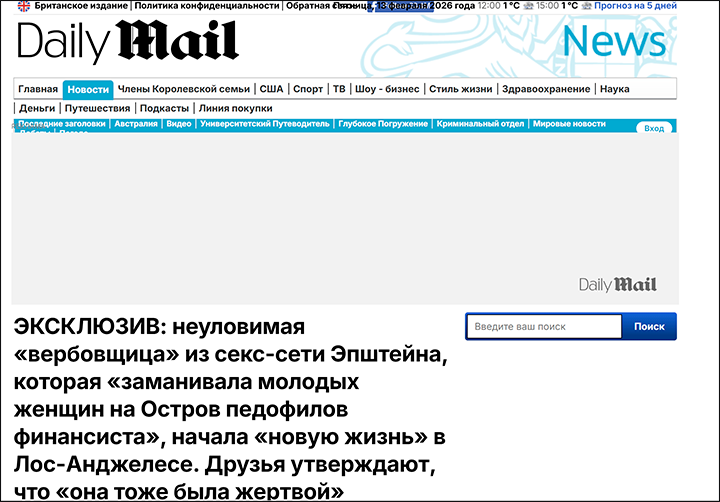Go to the США section
The width and height of the screenshot is (720, 502).
(271, 89)
